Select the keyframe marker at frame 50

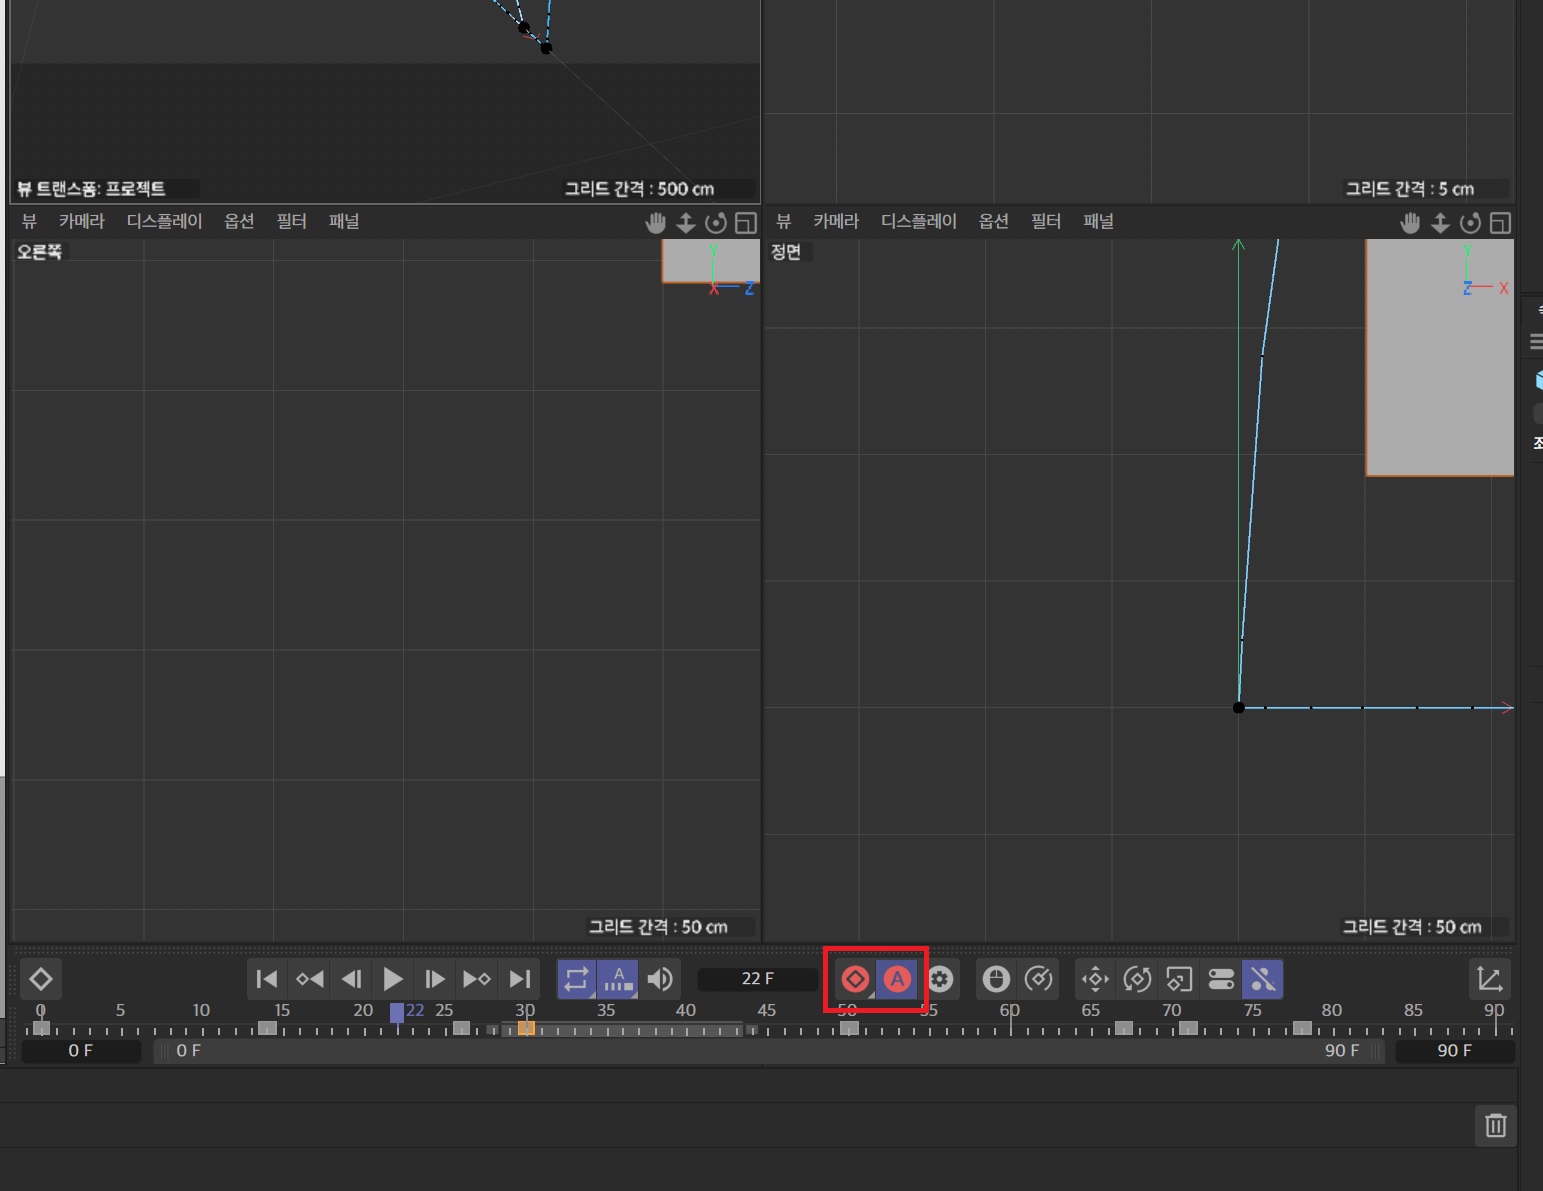tap(849, 1028)
